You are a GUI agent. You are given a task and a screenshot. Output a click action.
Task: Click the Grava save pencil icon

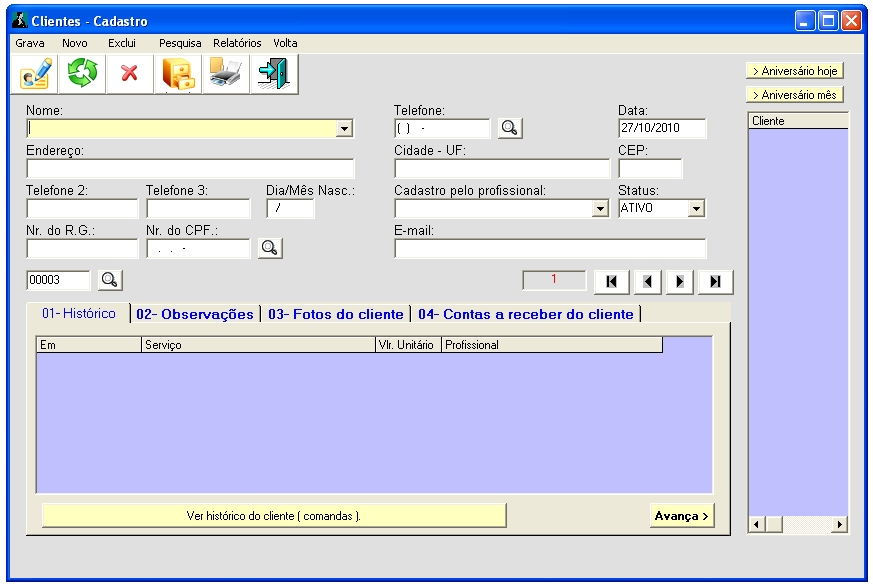pos(35,74)
